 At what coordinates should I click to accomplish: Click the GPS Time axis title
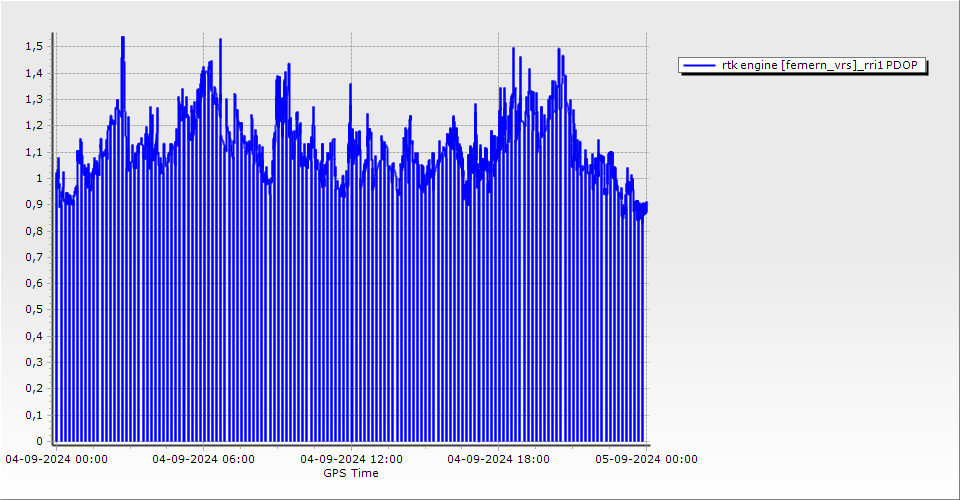coord(351,473)
